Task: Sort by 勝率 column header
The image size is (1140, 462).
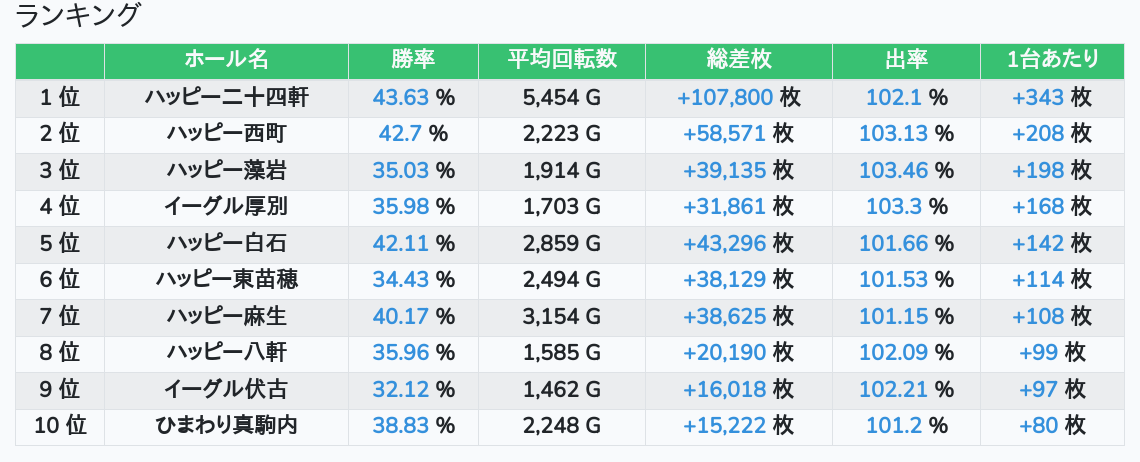Action: (x=413, y=60)
